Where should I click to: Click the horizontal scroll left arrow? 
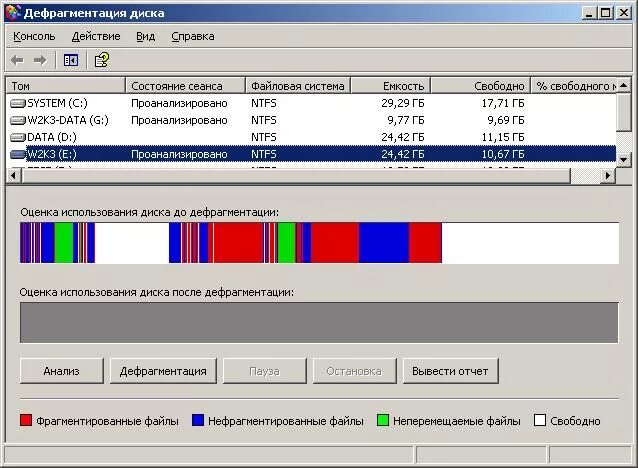pyautogui.click(x=13, y=176)
